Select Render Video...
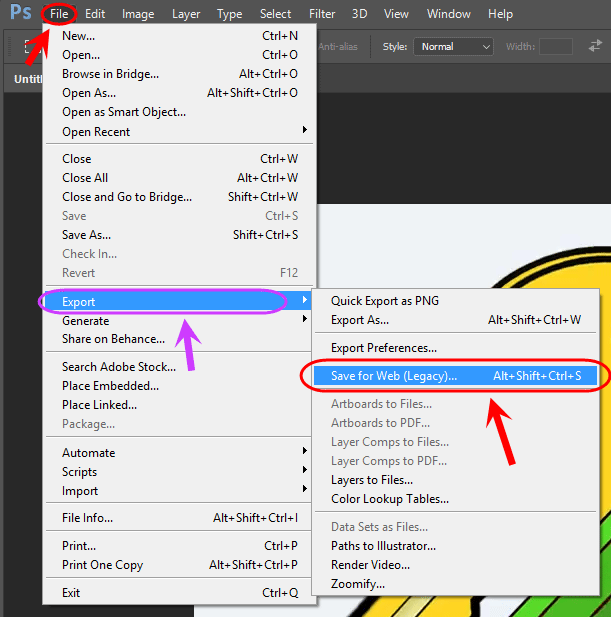The height and width of the screenshot is (617, 611). point(456,565)
